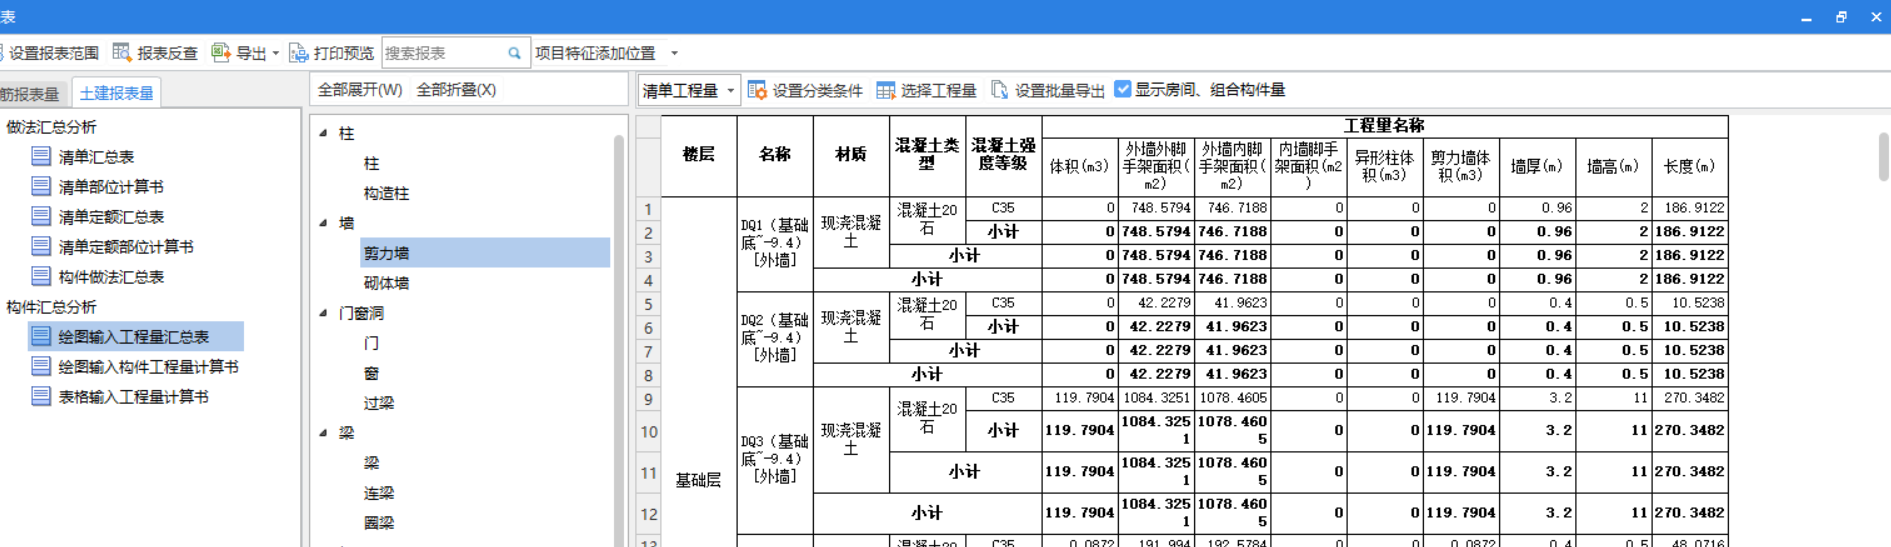Image resolution: width=1891 pixels, height=547 pixels.
Task: Click the search magnifier icon
Action: [514, 53]
